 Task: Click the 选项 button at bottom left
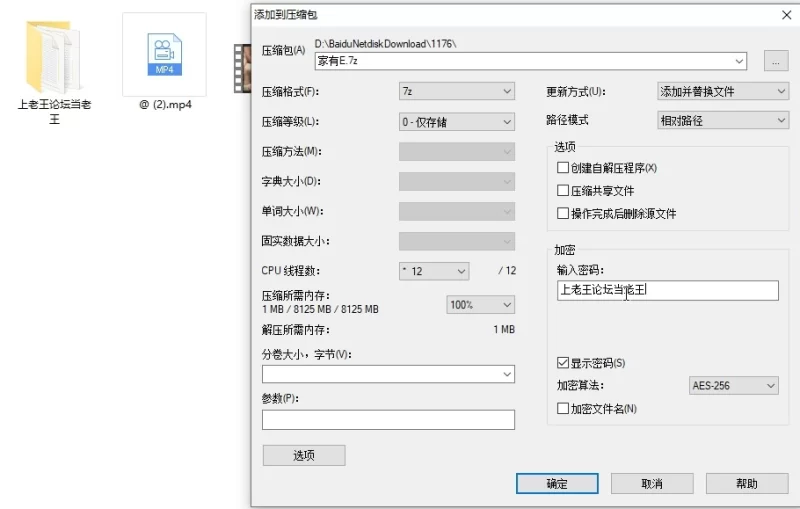pyautogui.click(x=304, y=455)
